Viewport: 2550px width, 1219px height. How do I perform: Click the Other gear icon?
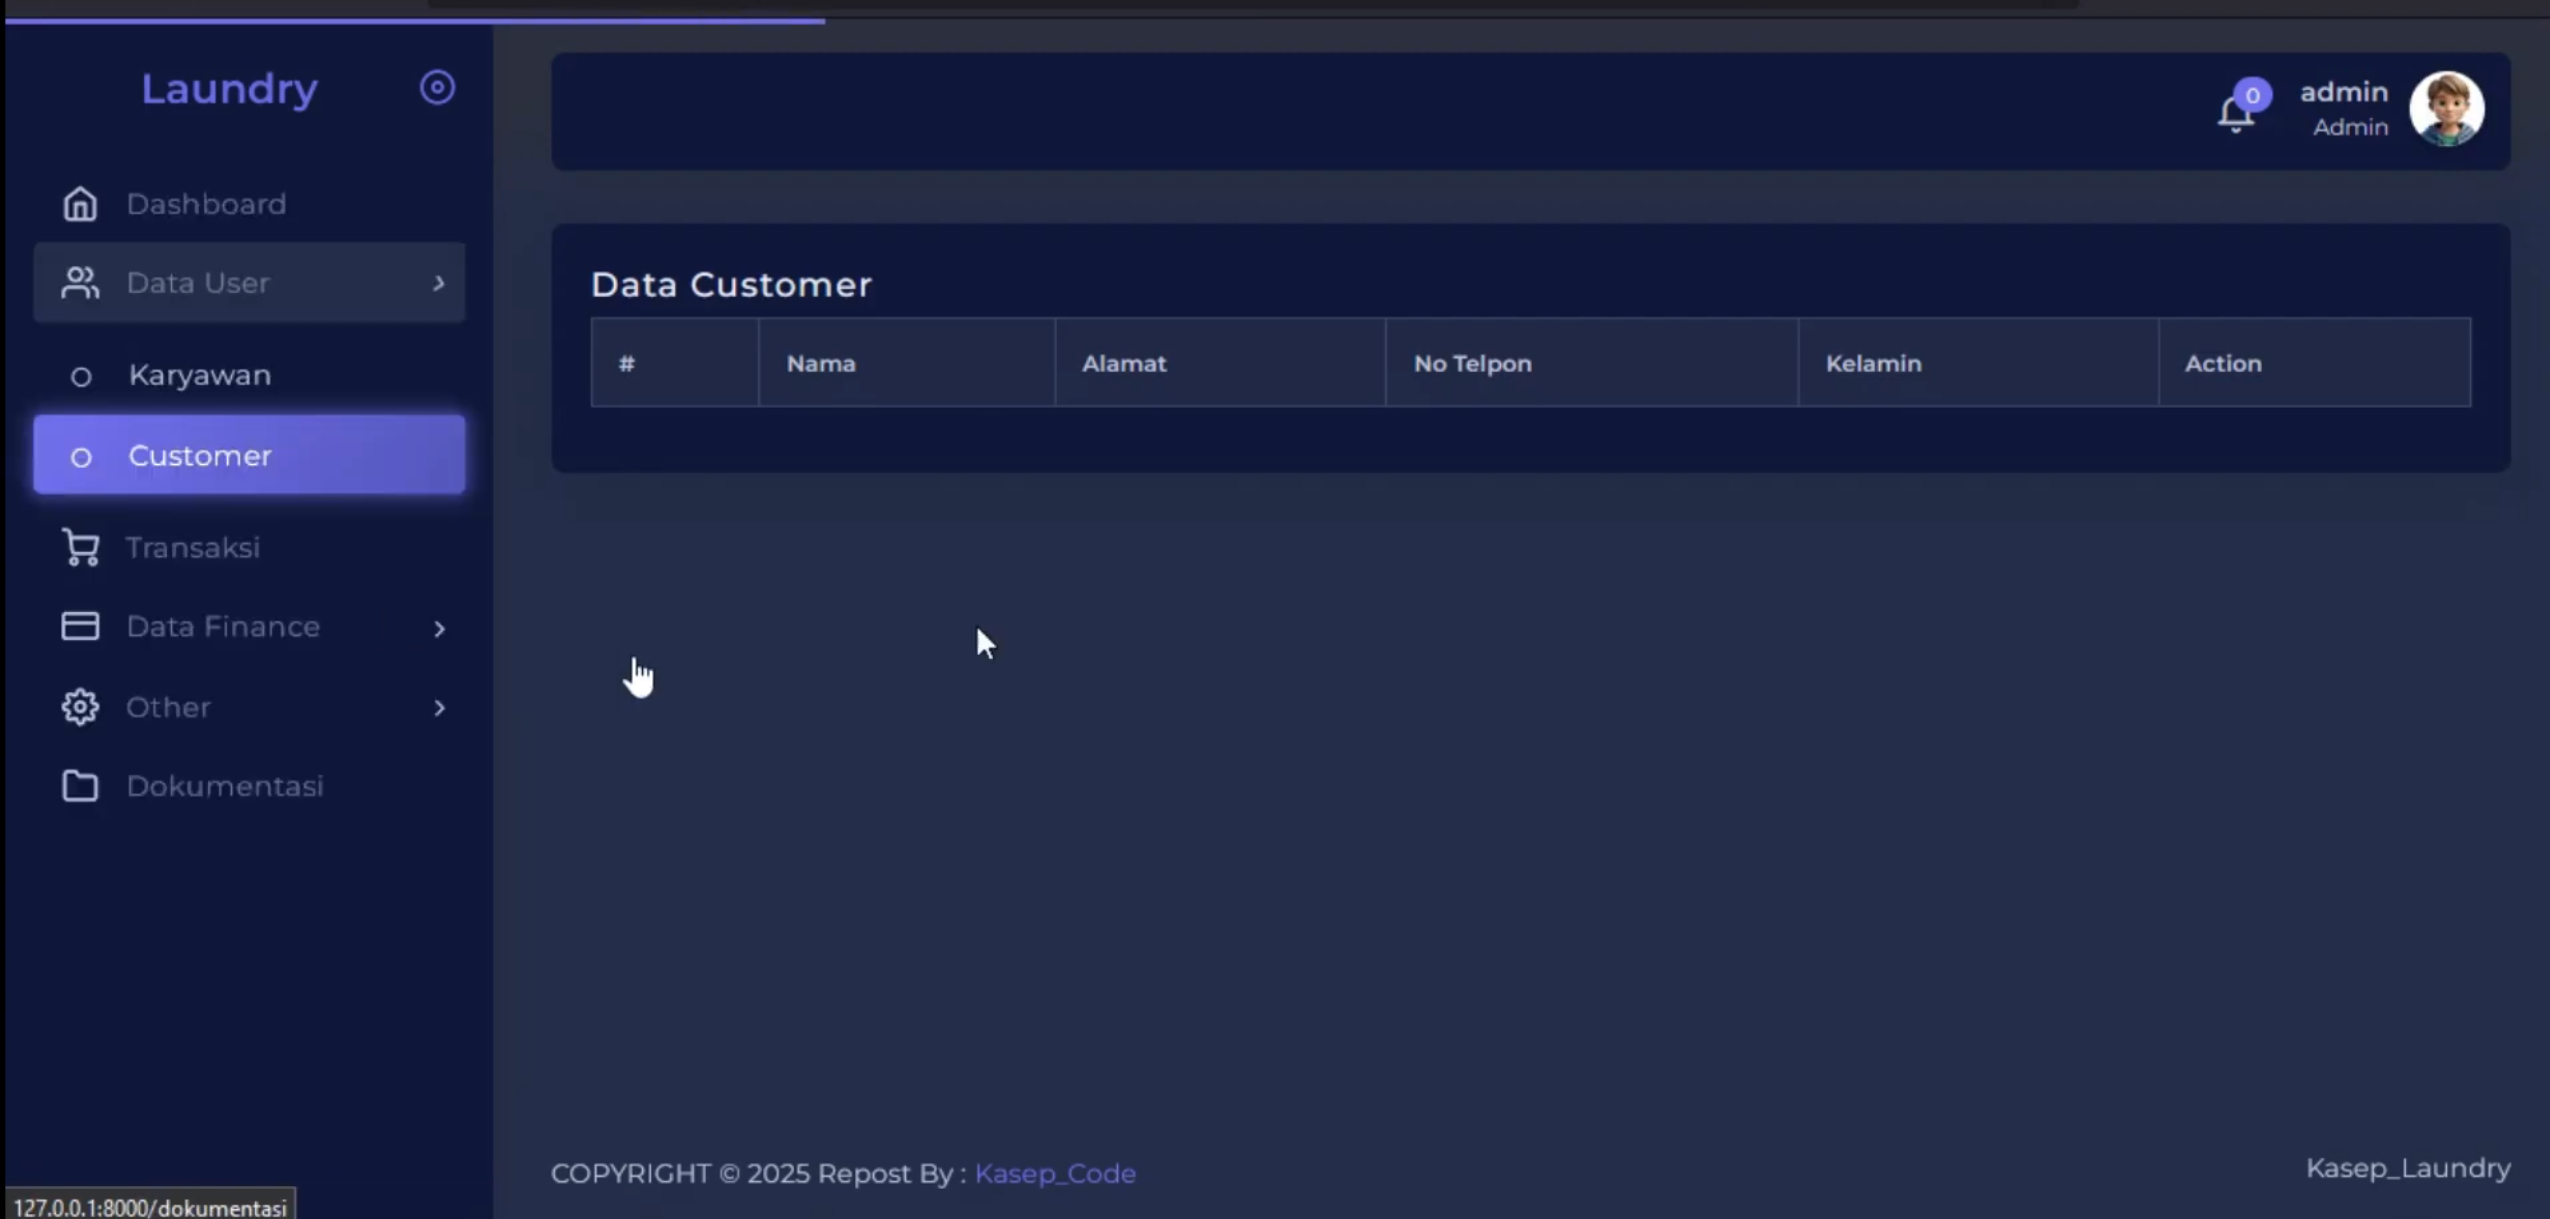80,707
